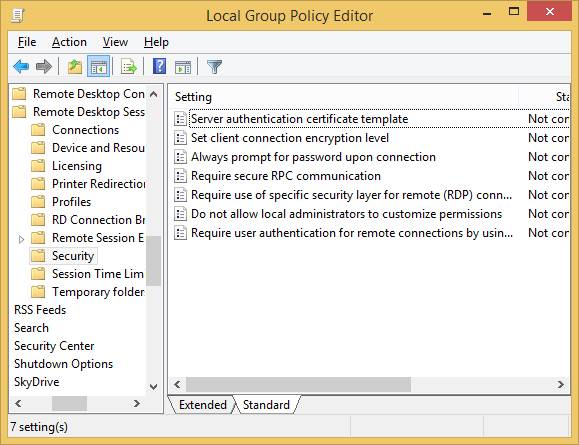This screenshot has height=445, width=579.
Task: Click the Profiles folder icon
Action: pos(38,202)
